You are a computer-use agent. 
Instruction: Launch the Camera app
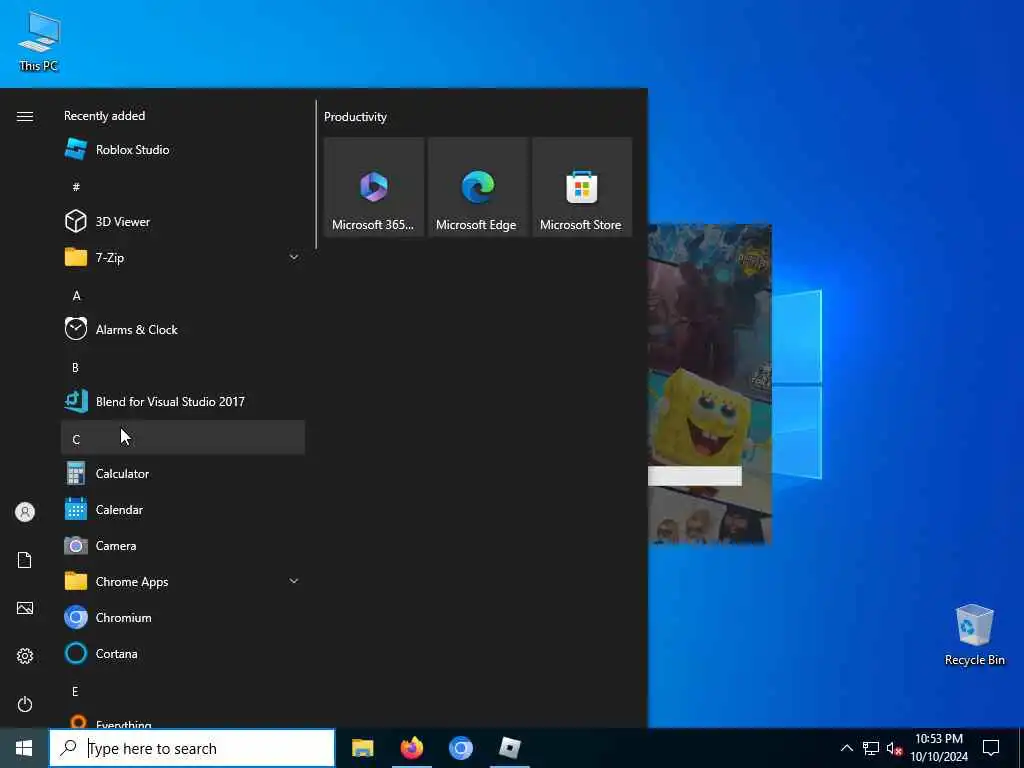183,545
